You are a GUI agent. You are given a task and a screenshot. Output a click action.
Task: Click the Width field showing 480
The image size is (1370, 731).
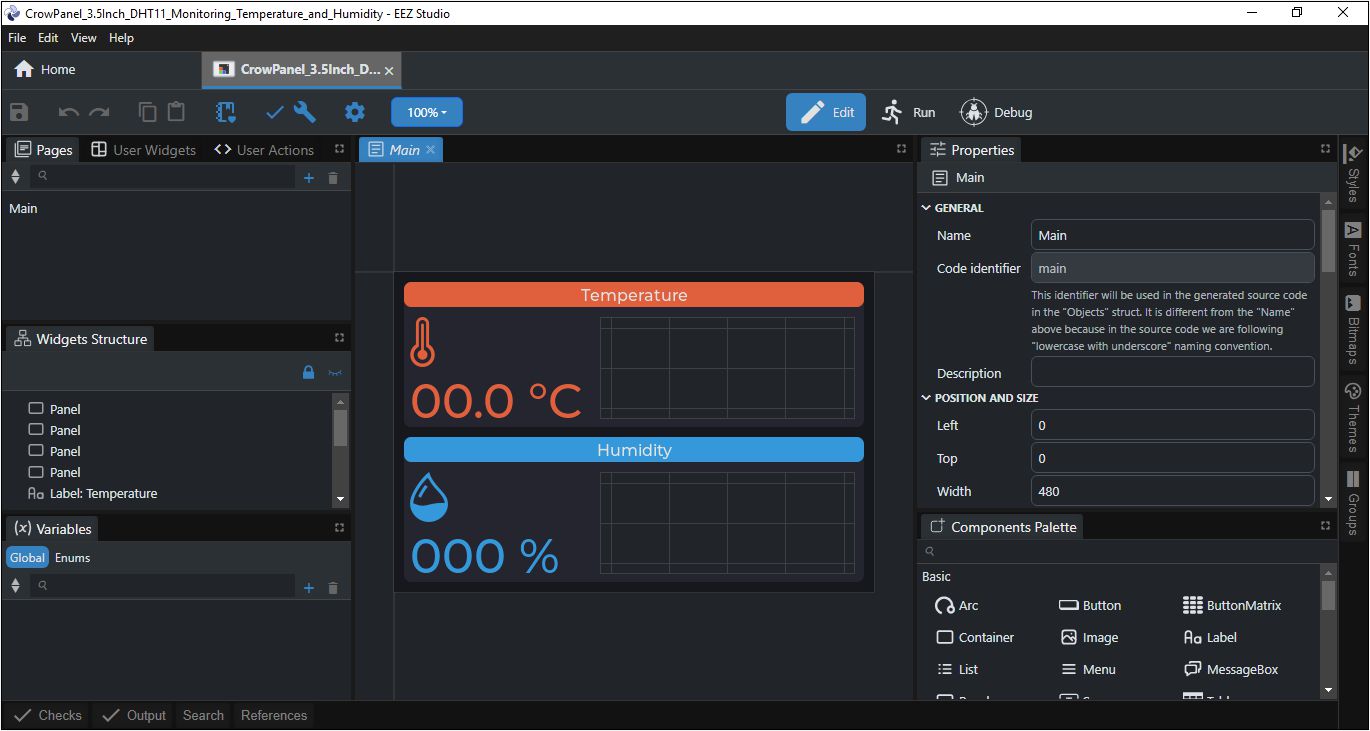pos(1172,491)
